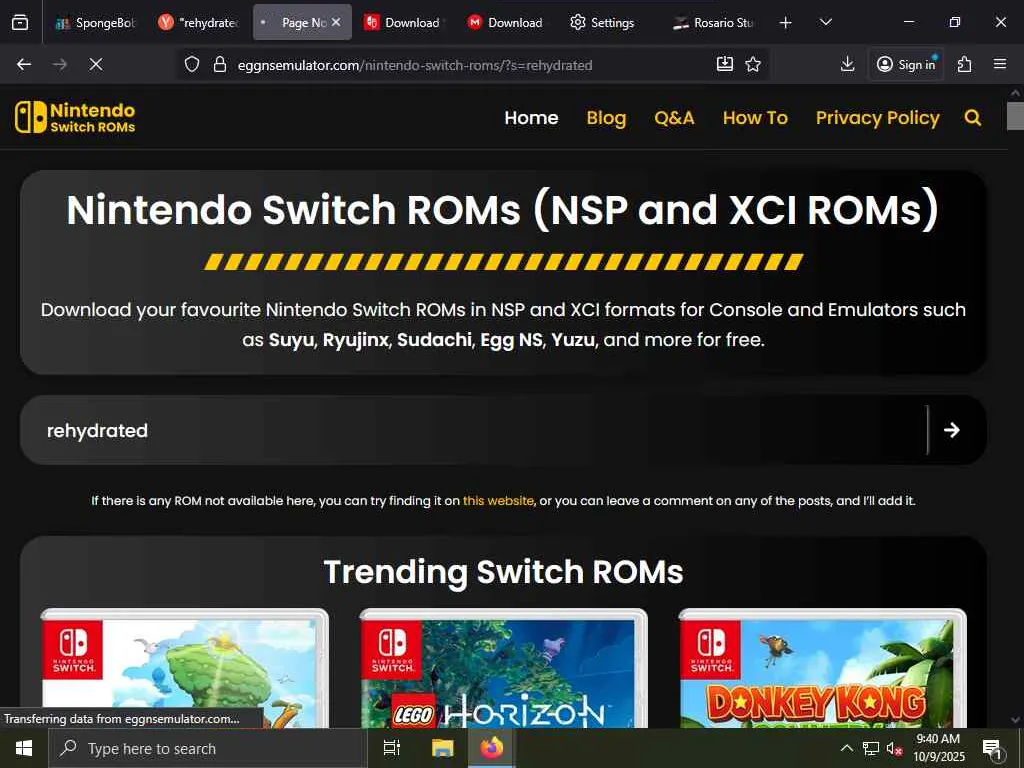Click the Ryujinx emulator name
Image resolution: width=1024 pixels, height=768 pixels.
355,340
